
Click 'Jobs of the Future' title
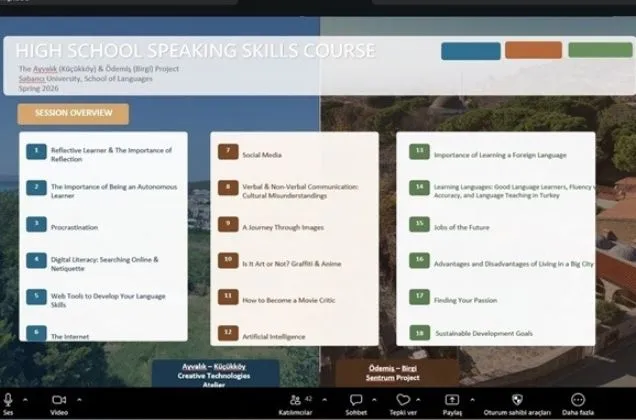pyautogui.click(x=462, y=227)
